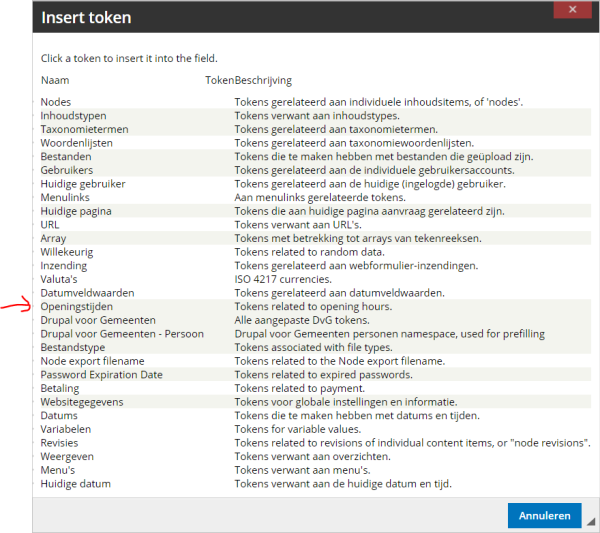
Task: Select the Valuta's token category
Action: coord(62,279)
